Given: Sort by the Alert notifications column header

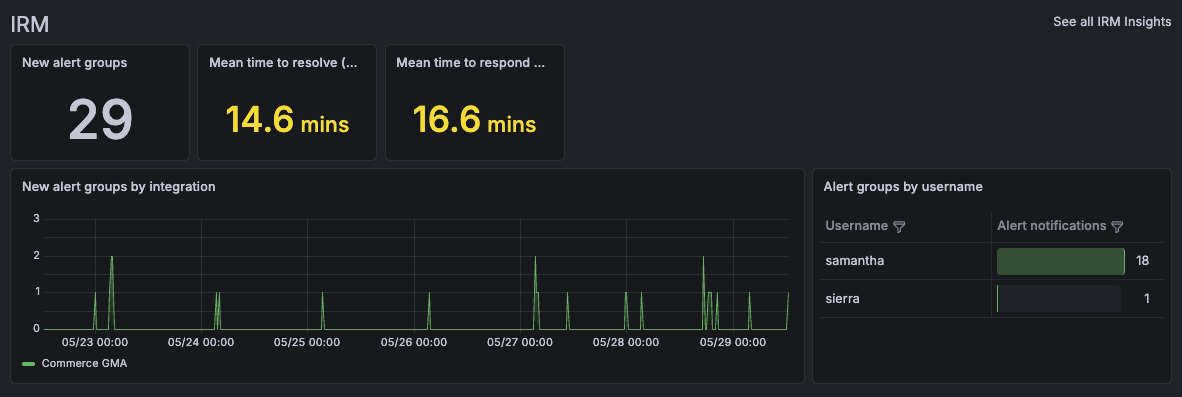Looking at the screenshot, I should pos(1052,226).
